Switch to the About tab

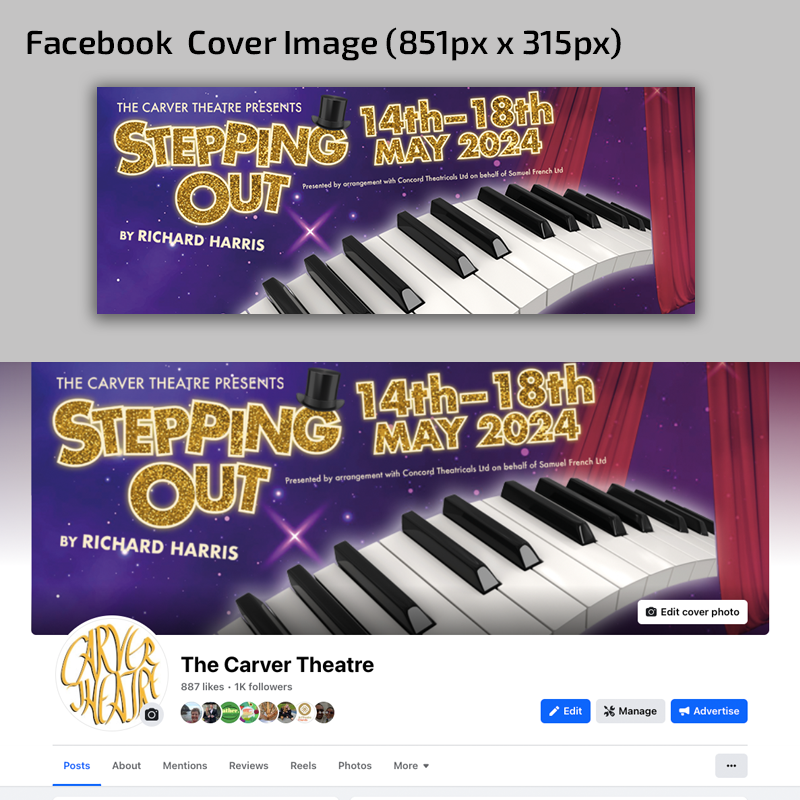pyautogui.click(x=127, y=765)
